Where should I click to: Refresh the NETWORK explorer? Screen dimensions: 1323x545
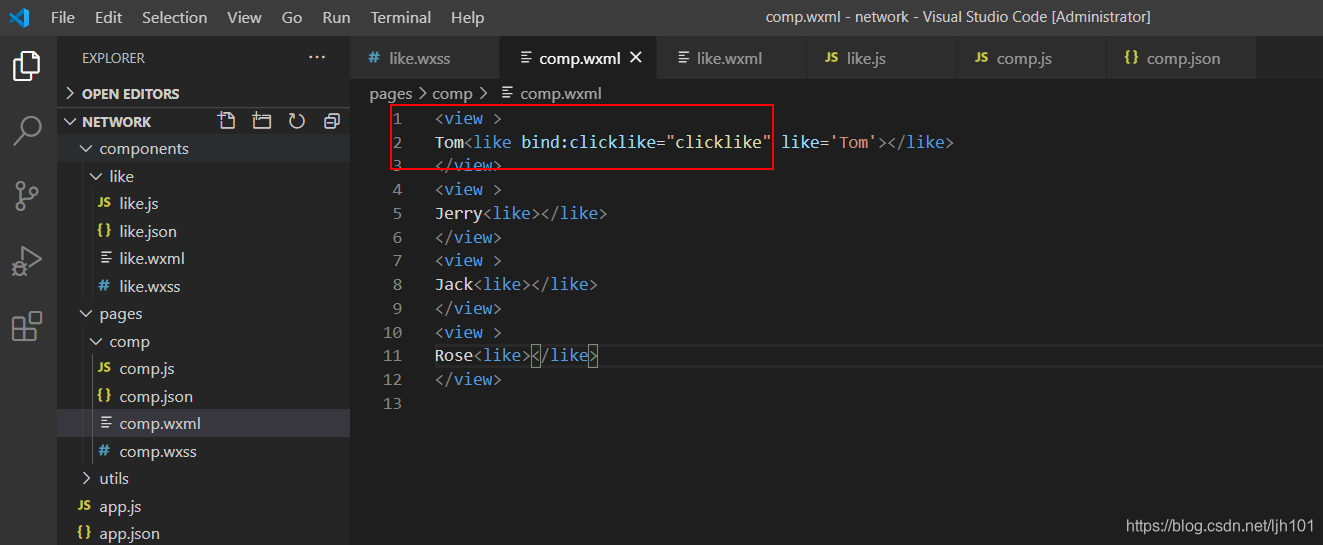coord(297,121)
